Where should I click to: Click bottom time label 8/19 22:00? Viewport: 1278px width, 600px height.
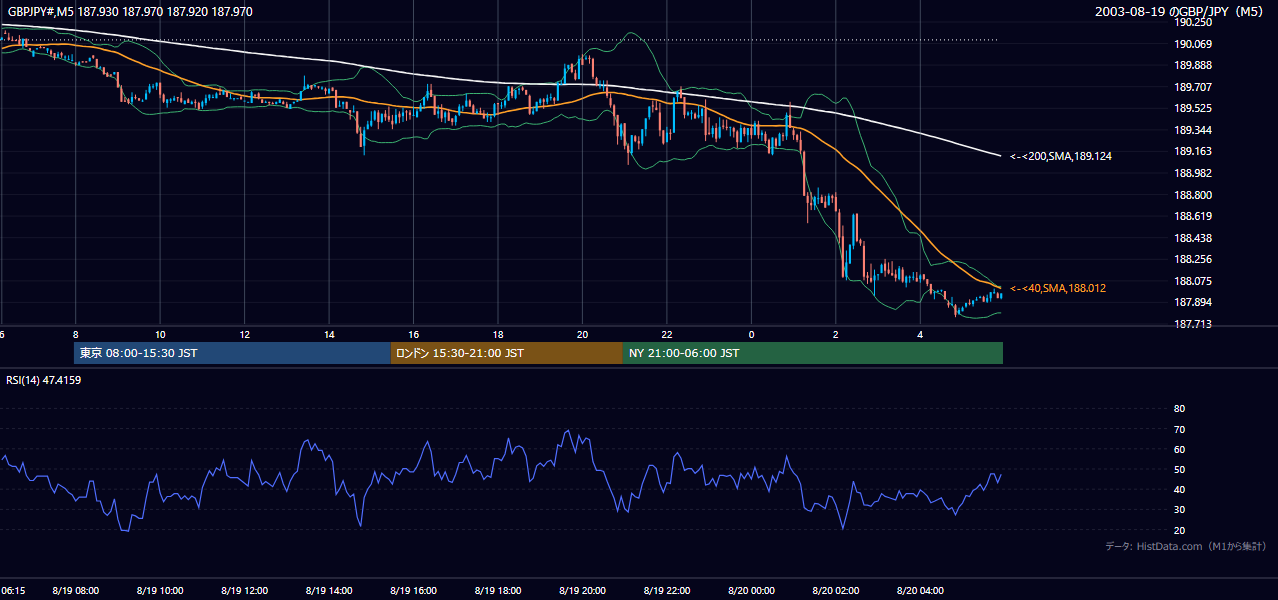click(x=667, y=591)
